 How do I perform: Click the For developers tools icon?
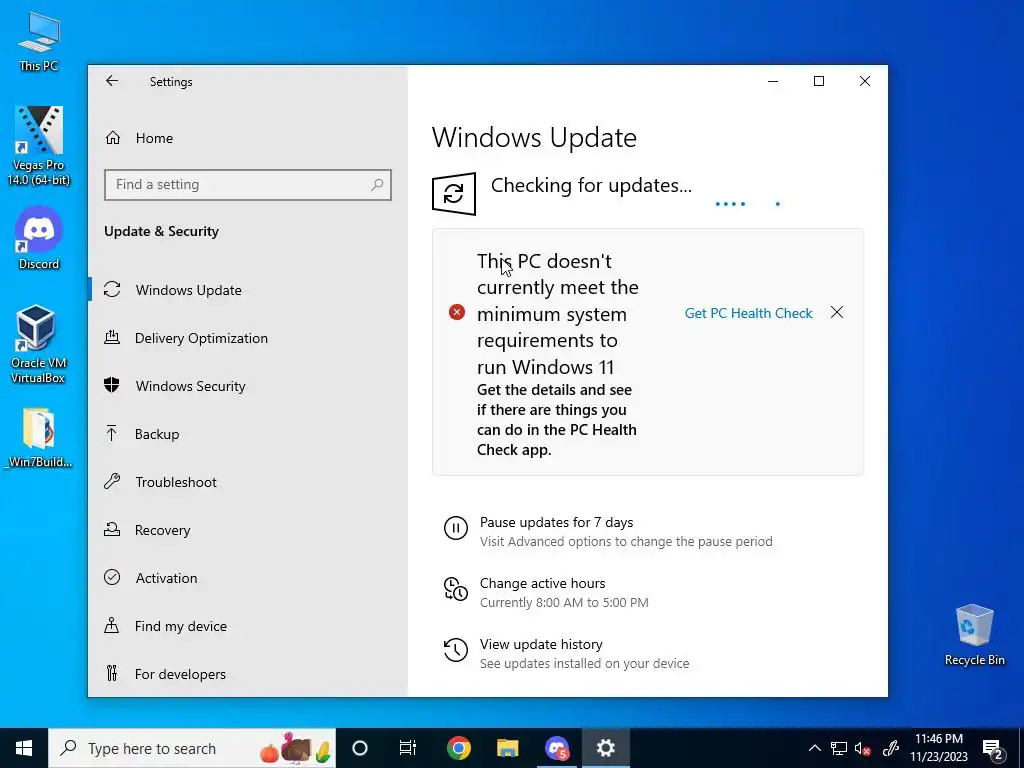click(112, 673)
